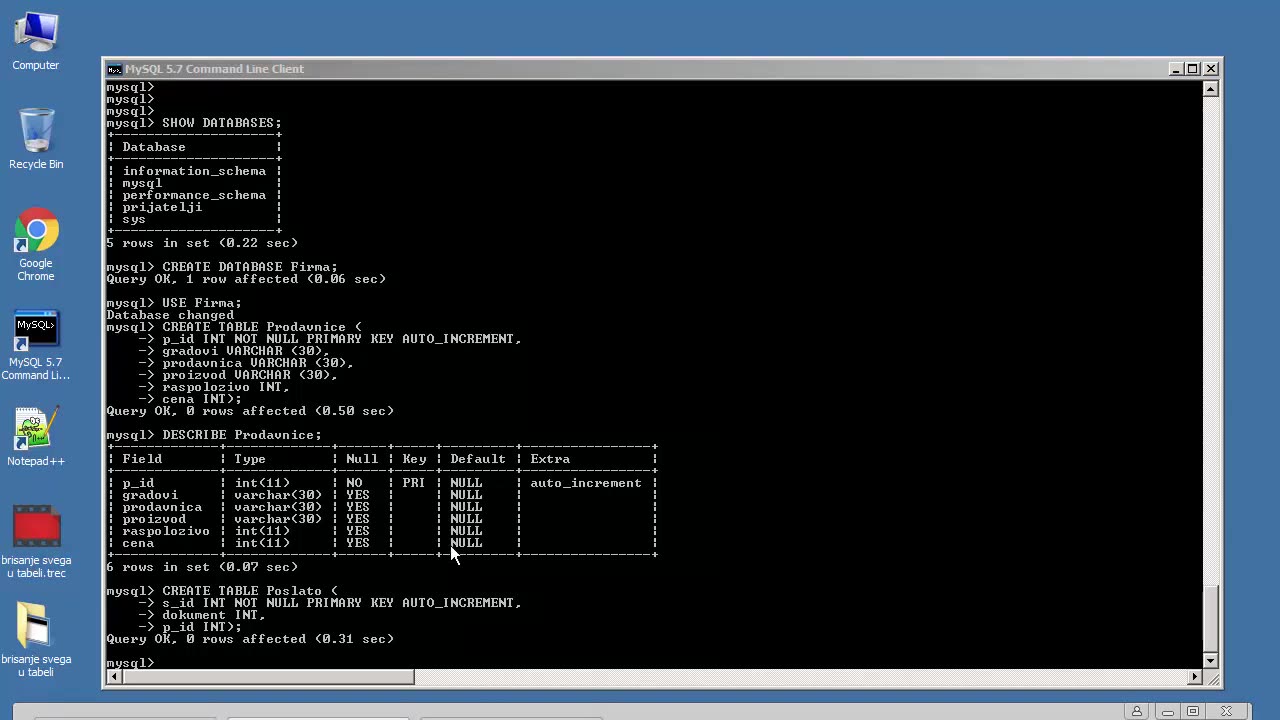Click the 6 rows in set message

(x=202, y=567)
